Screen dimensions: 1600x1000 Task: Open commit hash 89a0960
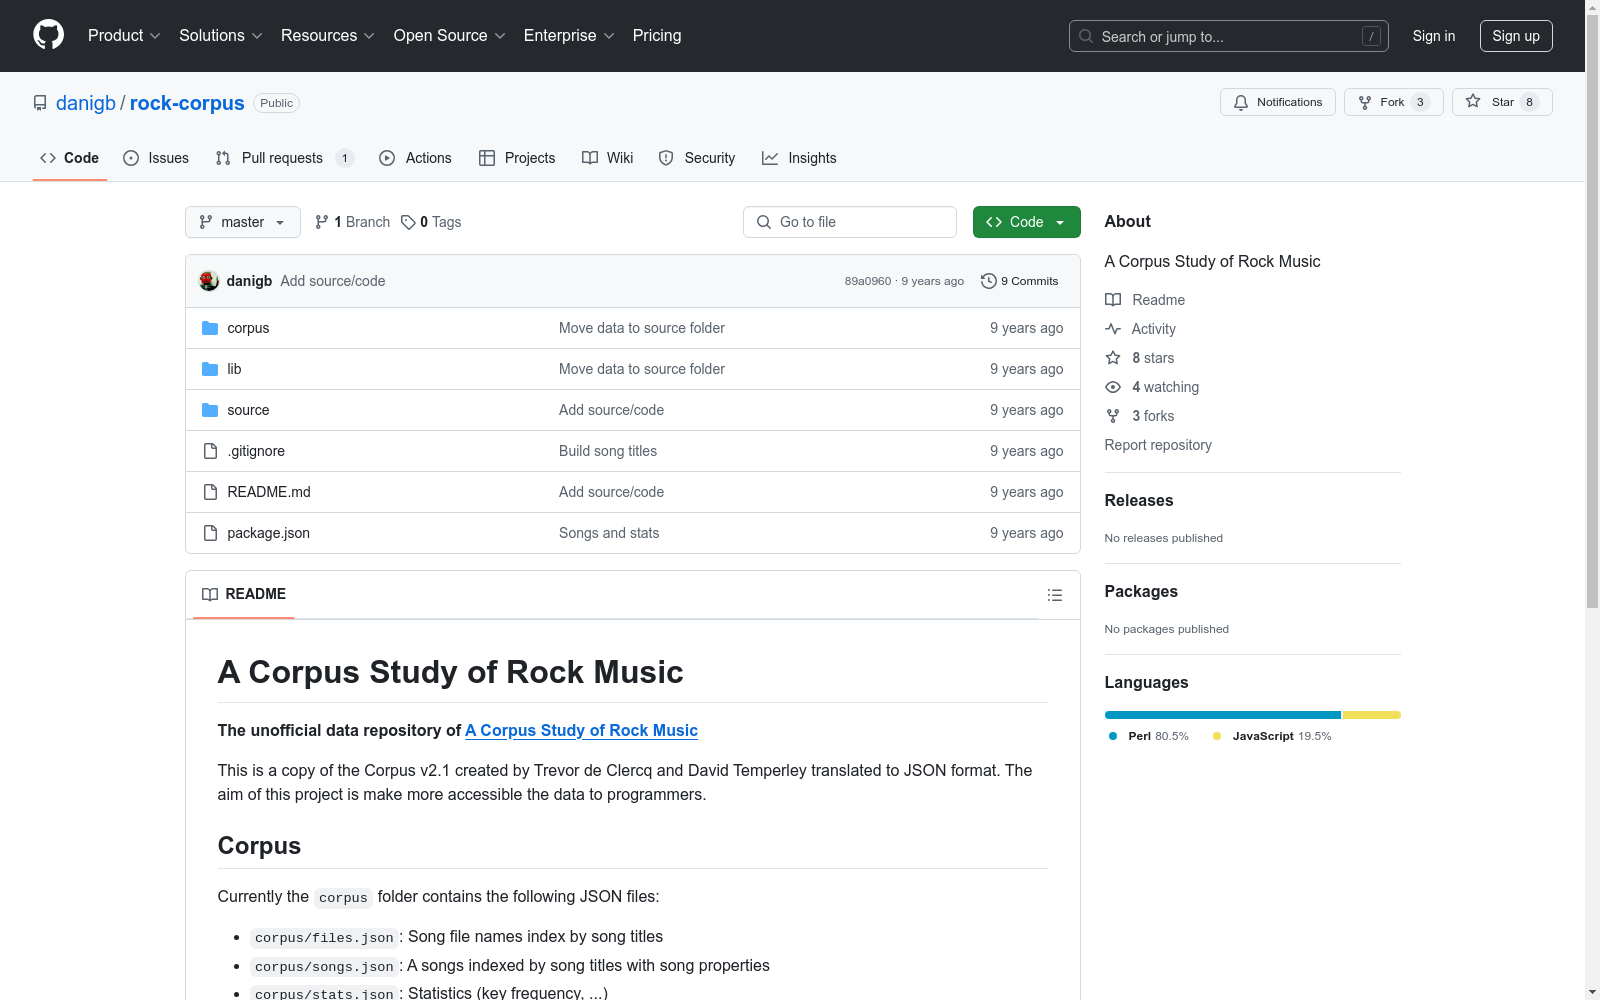coord(868,281)
